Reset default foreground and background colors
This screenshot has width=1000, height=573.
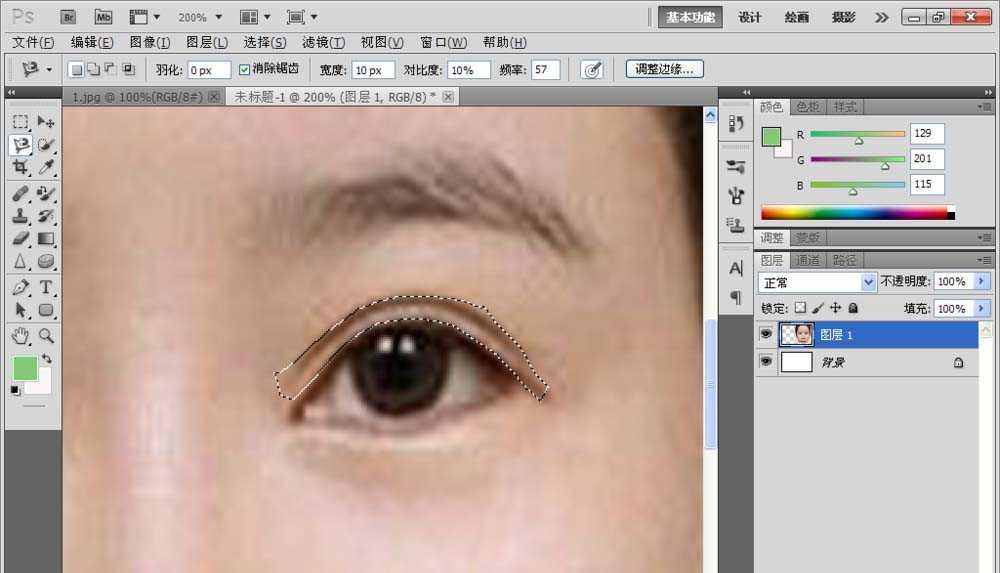tap(15, 391)
